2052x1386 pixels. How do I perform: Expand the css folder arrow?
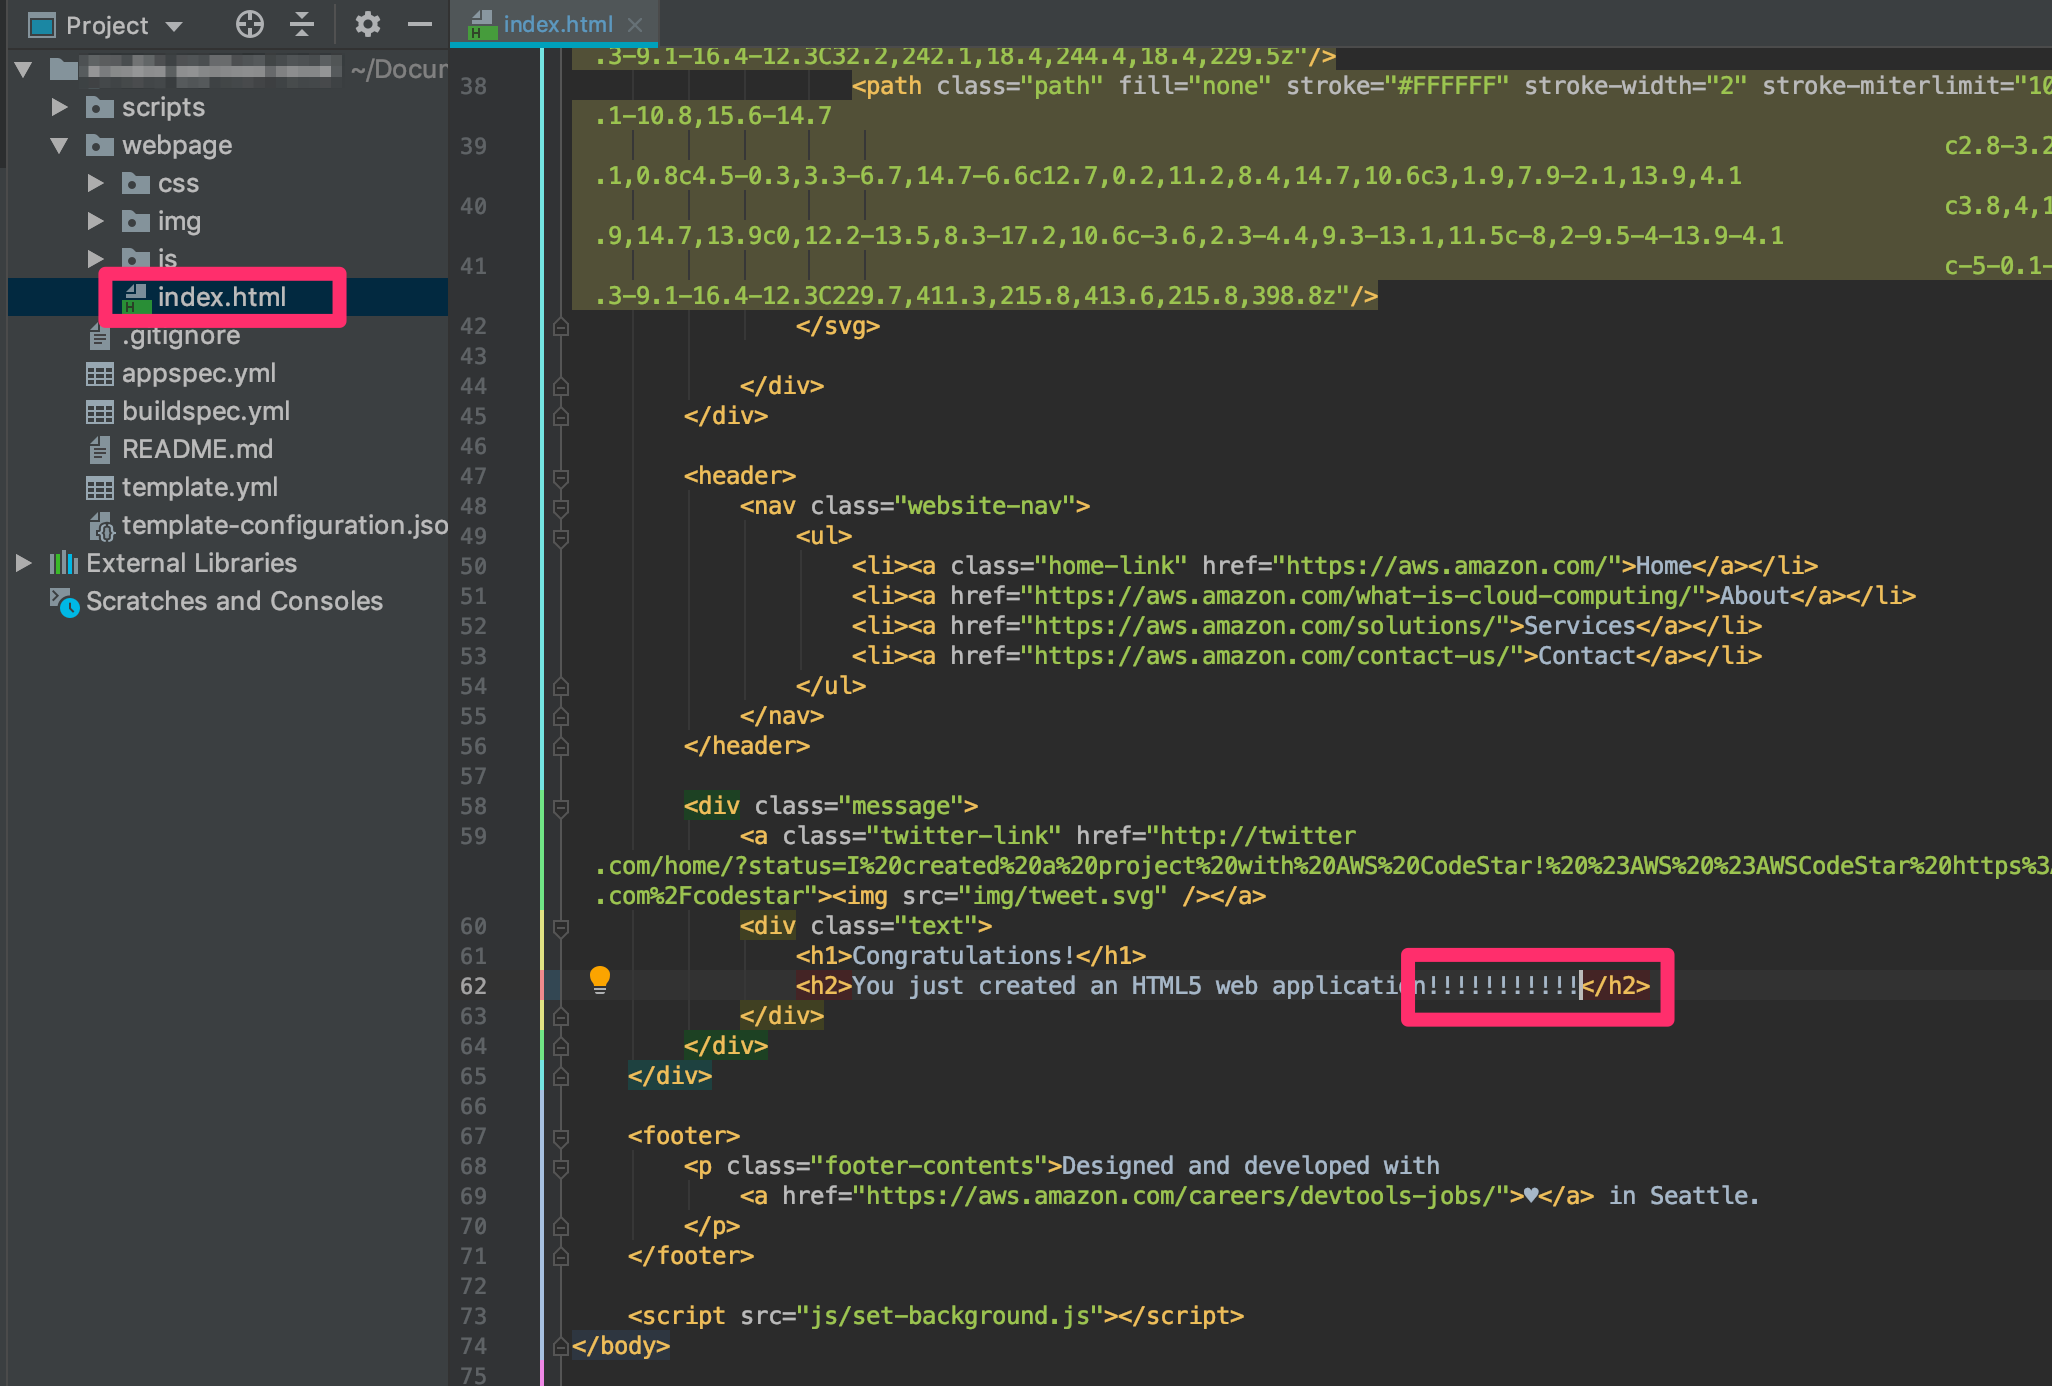96,183
